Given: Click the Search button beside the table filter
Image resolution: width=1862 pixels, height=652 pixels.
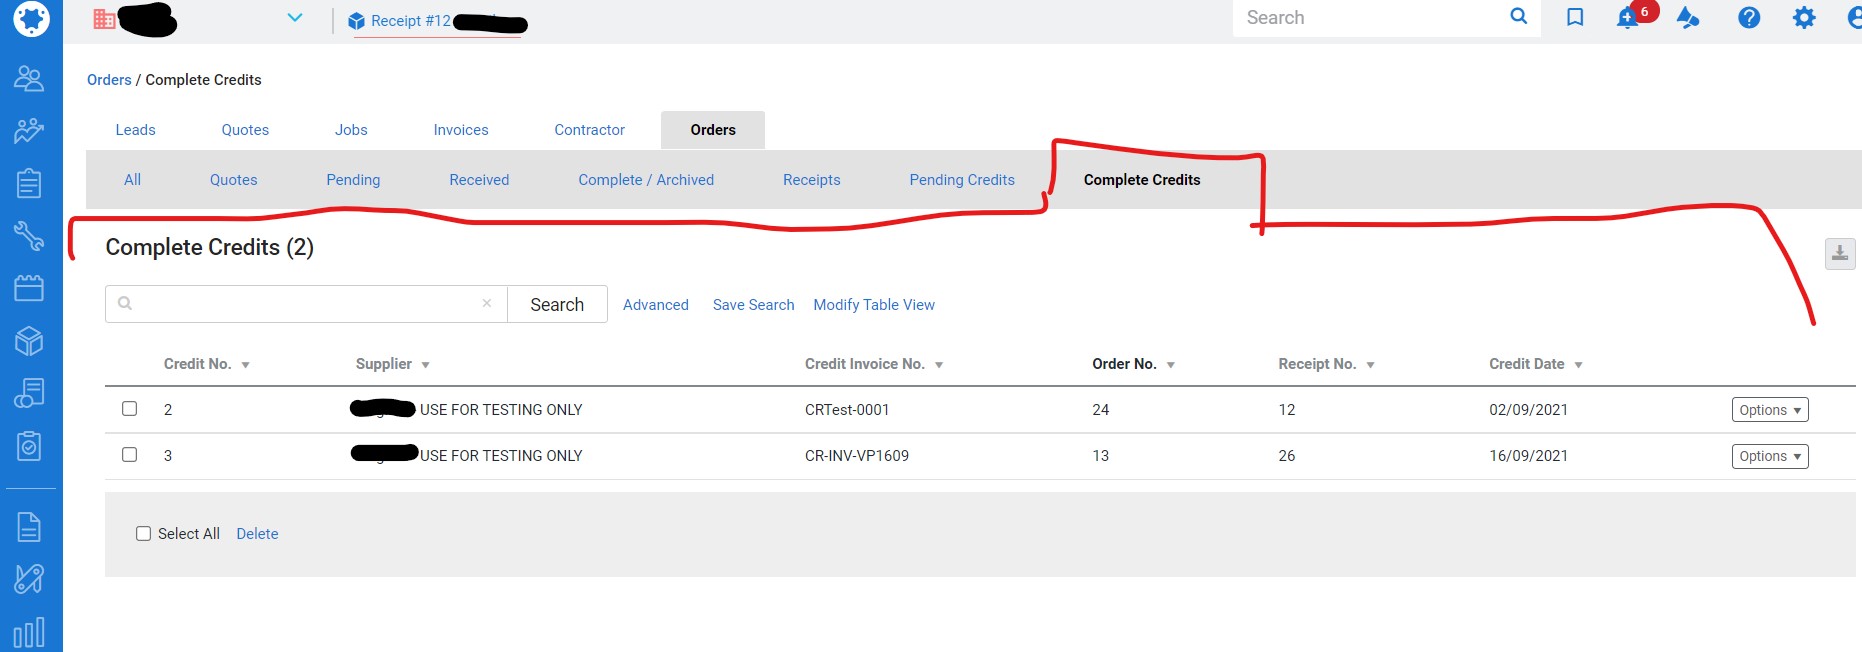Looking at the screenshot, I should (557, 304).
